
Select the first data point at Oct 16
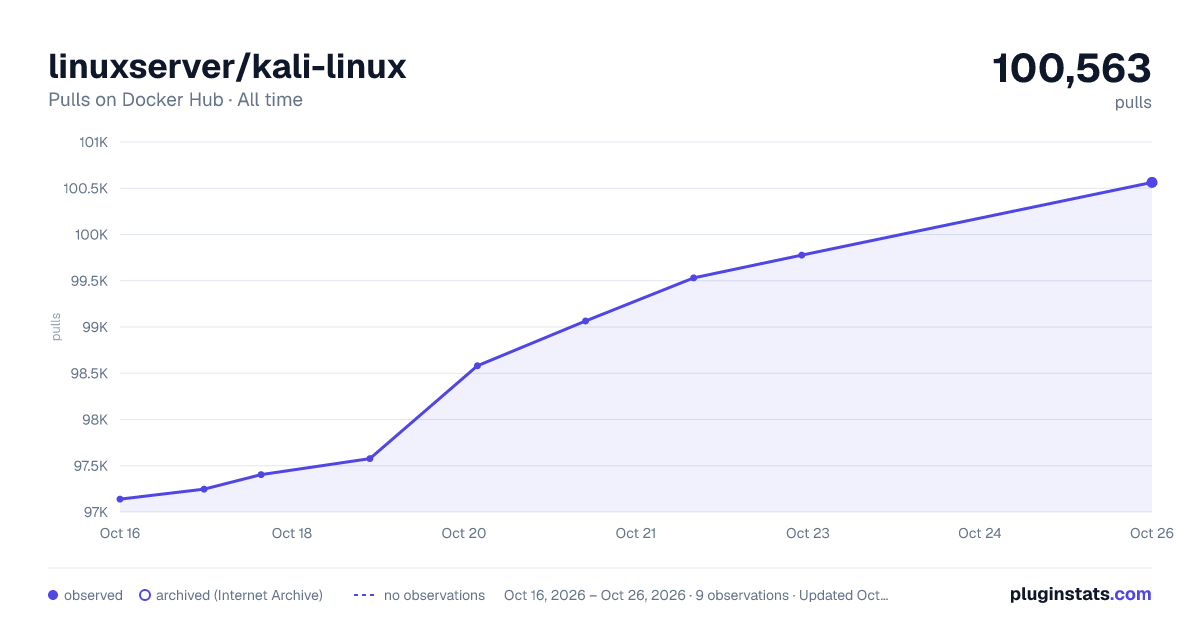[x=120, y=499]
